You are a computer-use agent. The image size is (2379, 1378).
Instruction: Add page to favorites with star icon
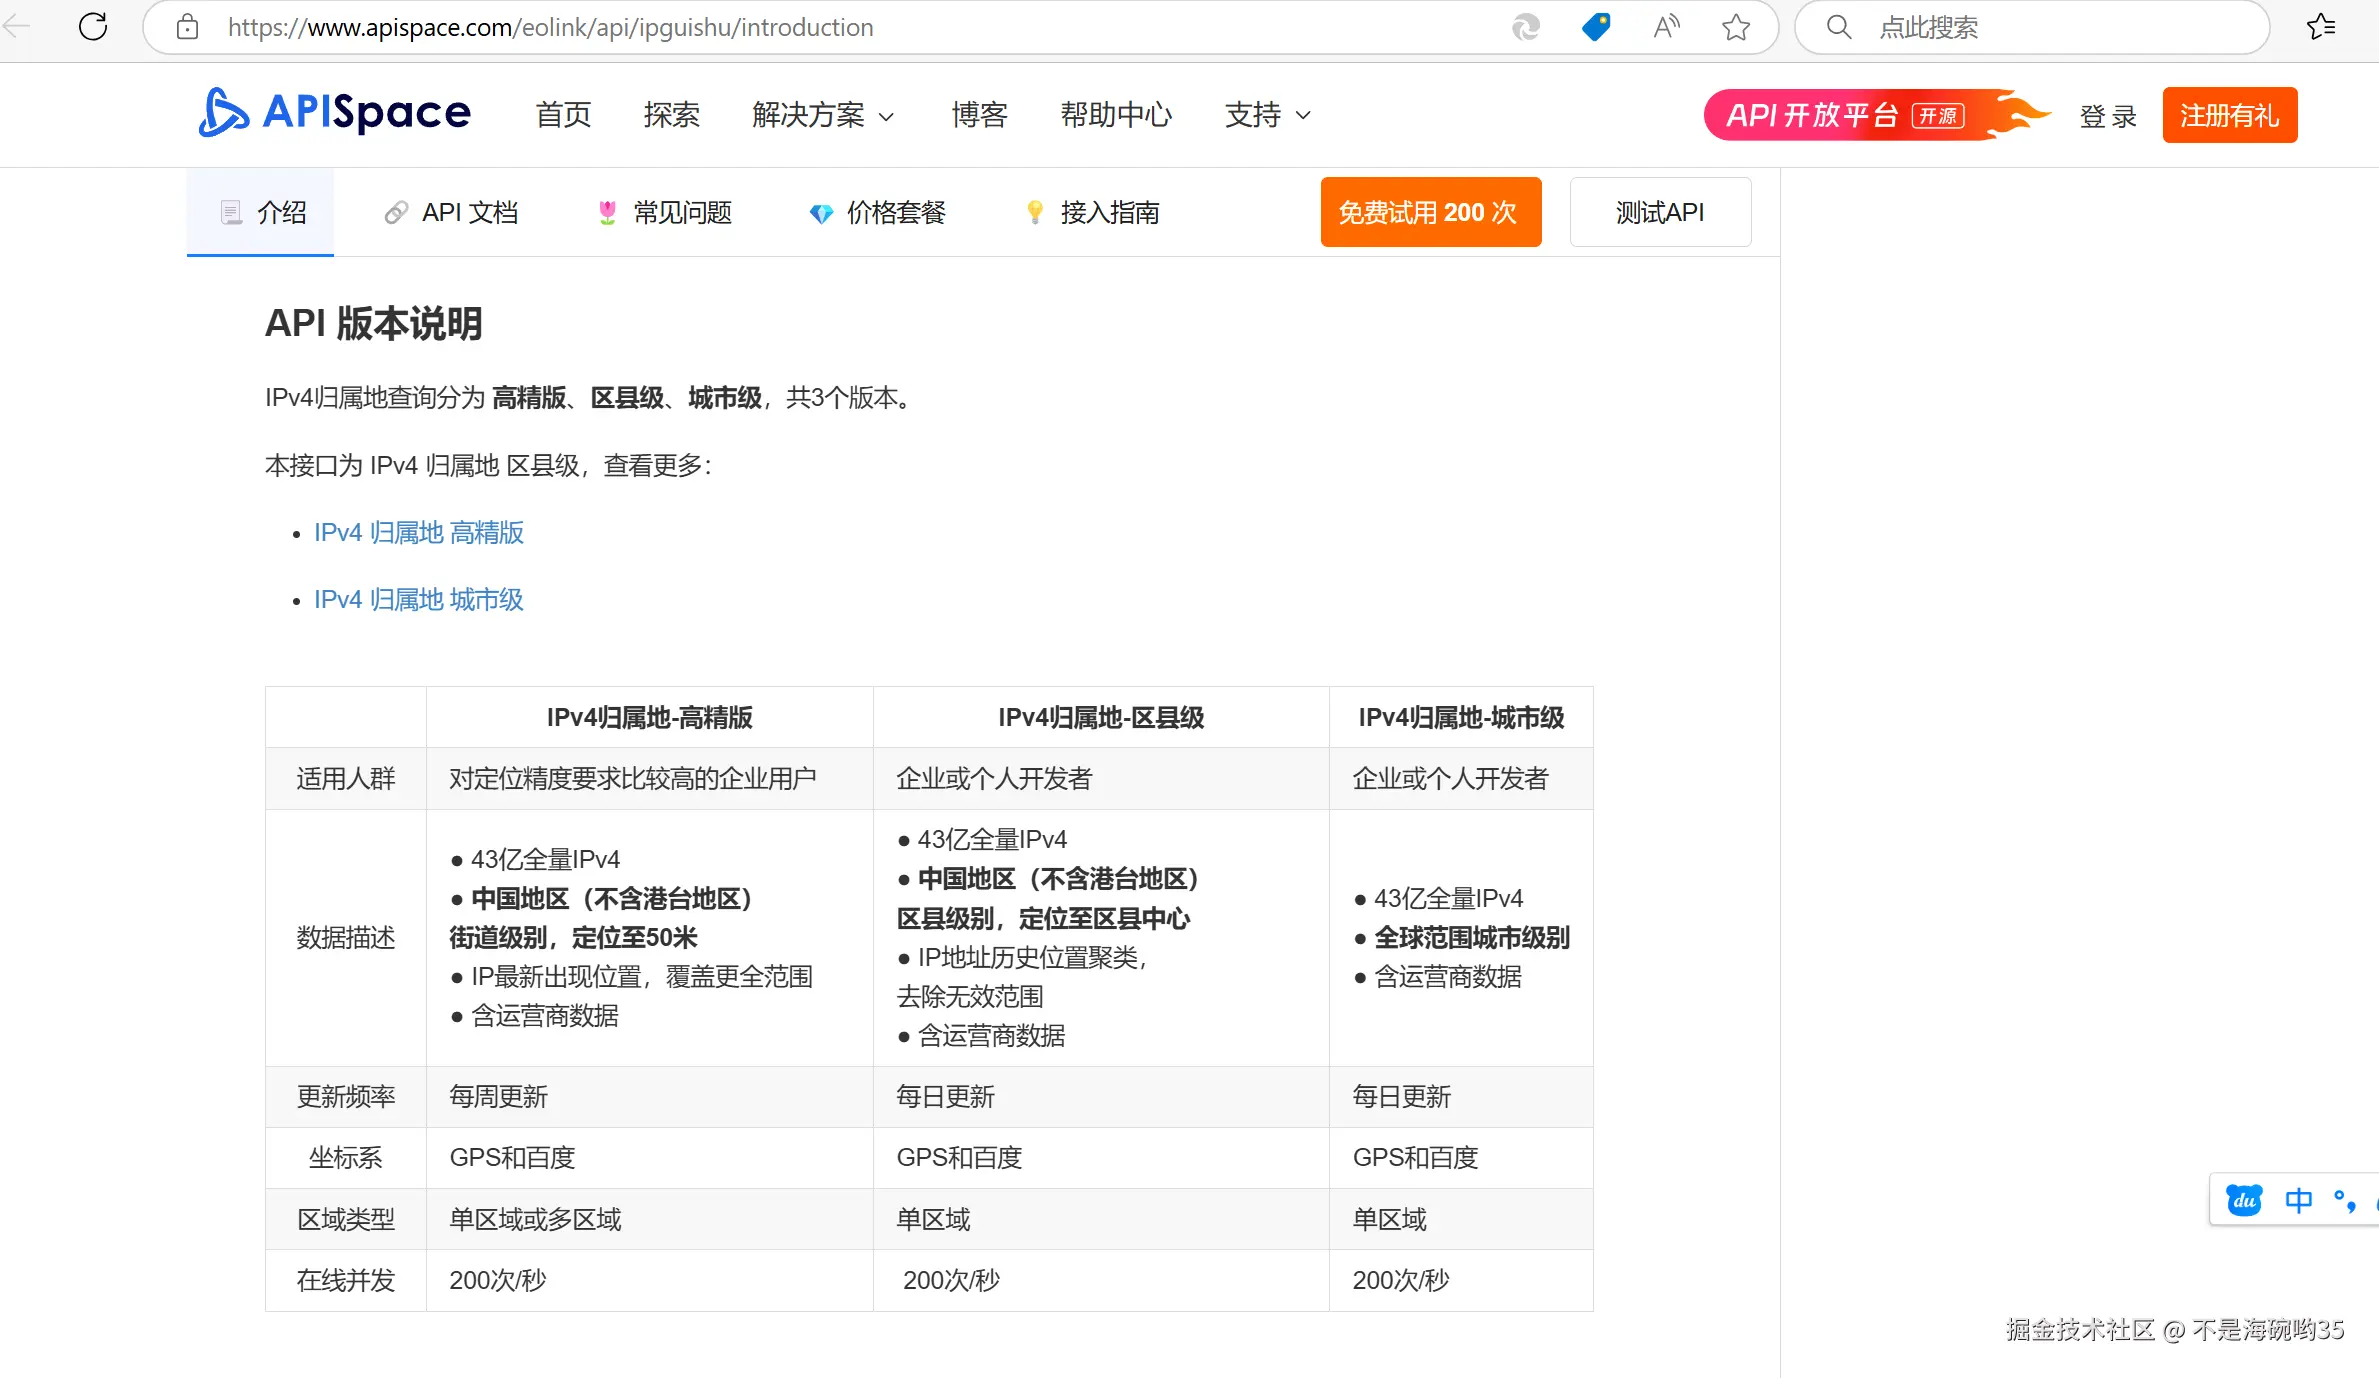(1736, 27)
